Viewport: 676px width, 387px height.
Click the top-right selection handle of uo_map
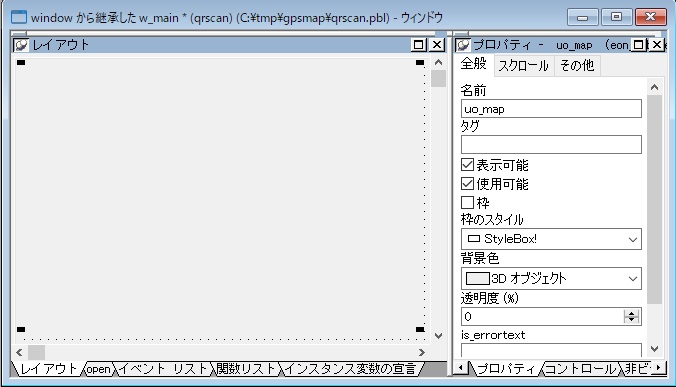coord(420,63)
